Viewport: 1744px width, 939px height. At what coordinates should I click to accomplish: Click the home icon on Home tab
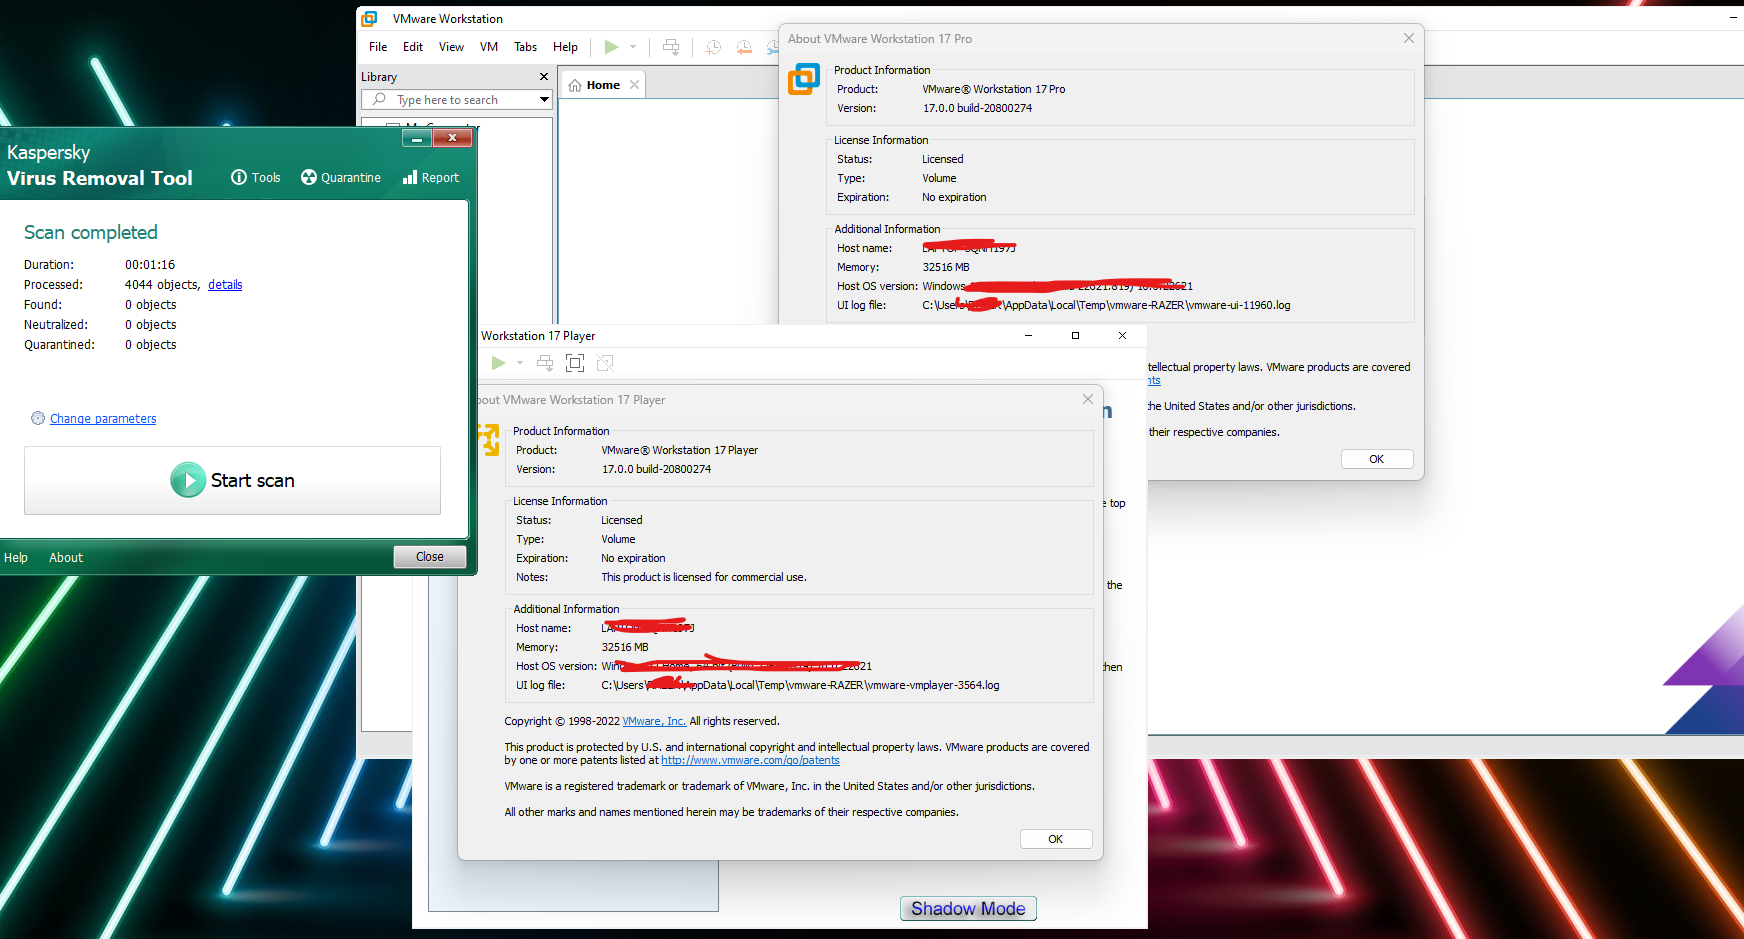pyautogui.click(x=575, y=85)
